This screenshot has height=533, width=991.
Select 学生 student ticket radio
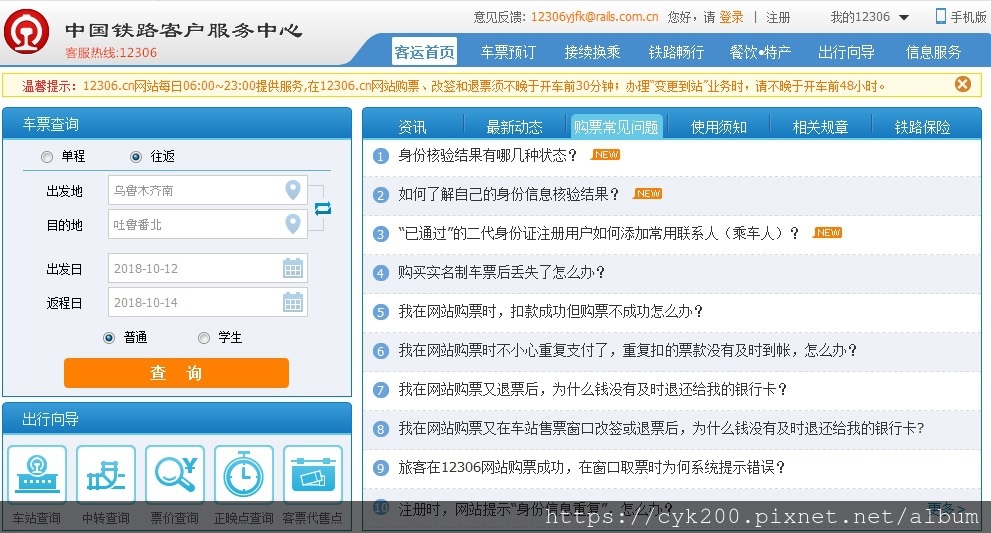(x=204, y=338)
